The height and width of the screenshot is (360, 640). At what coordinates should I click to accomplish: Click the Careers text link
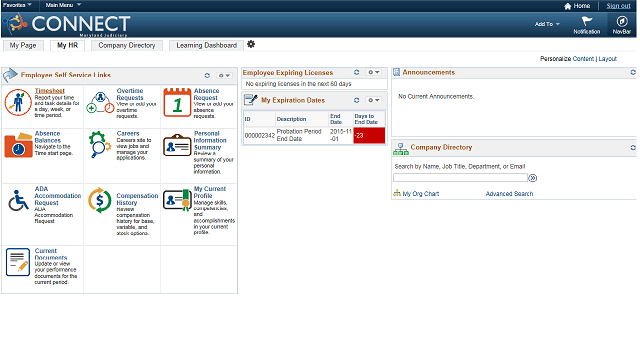[x=128, y=133]
